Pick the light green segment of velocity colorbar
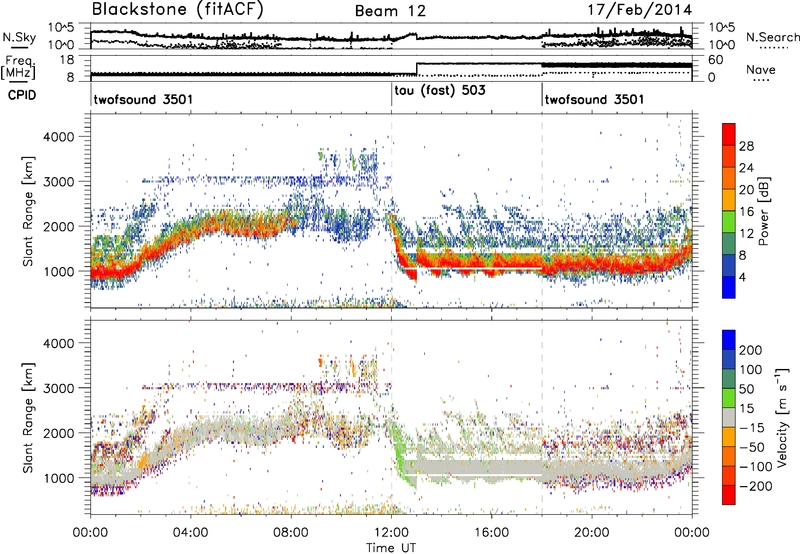The height and width of the screenshot is (554, 800). click(729, 398)
